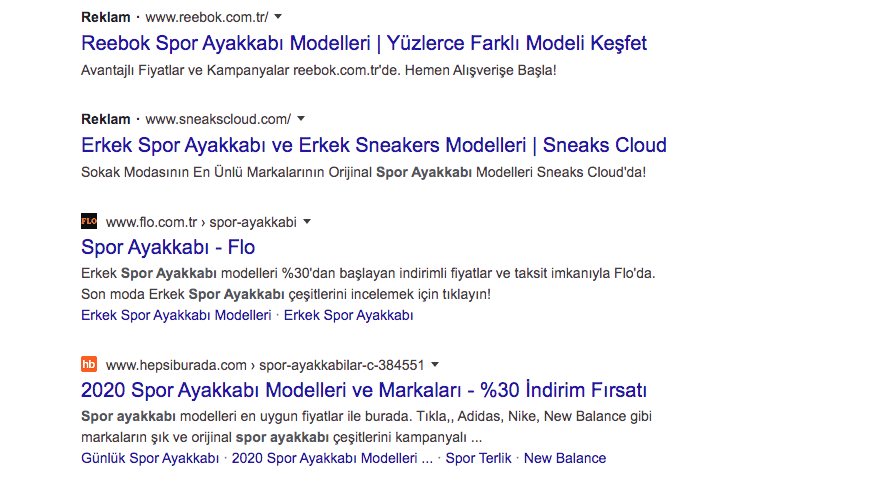
Task: Expand the reebok.com.tr ad dropdown arrow
Action: [x=278, y=17]
